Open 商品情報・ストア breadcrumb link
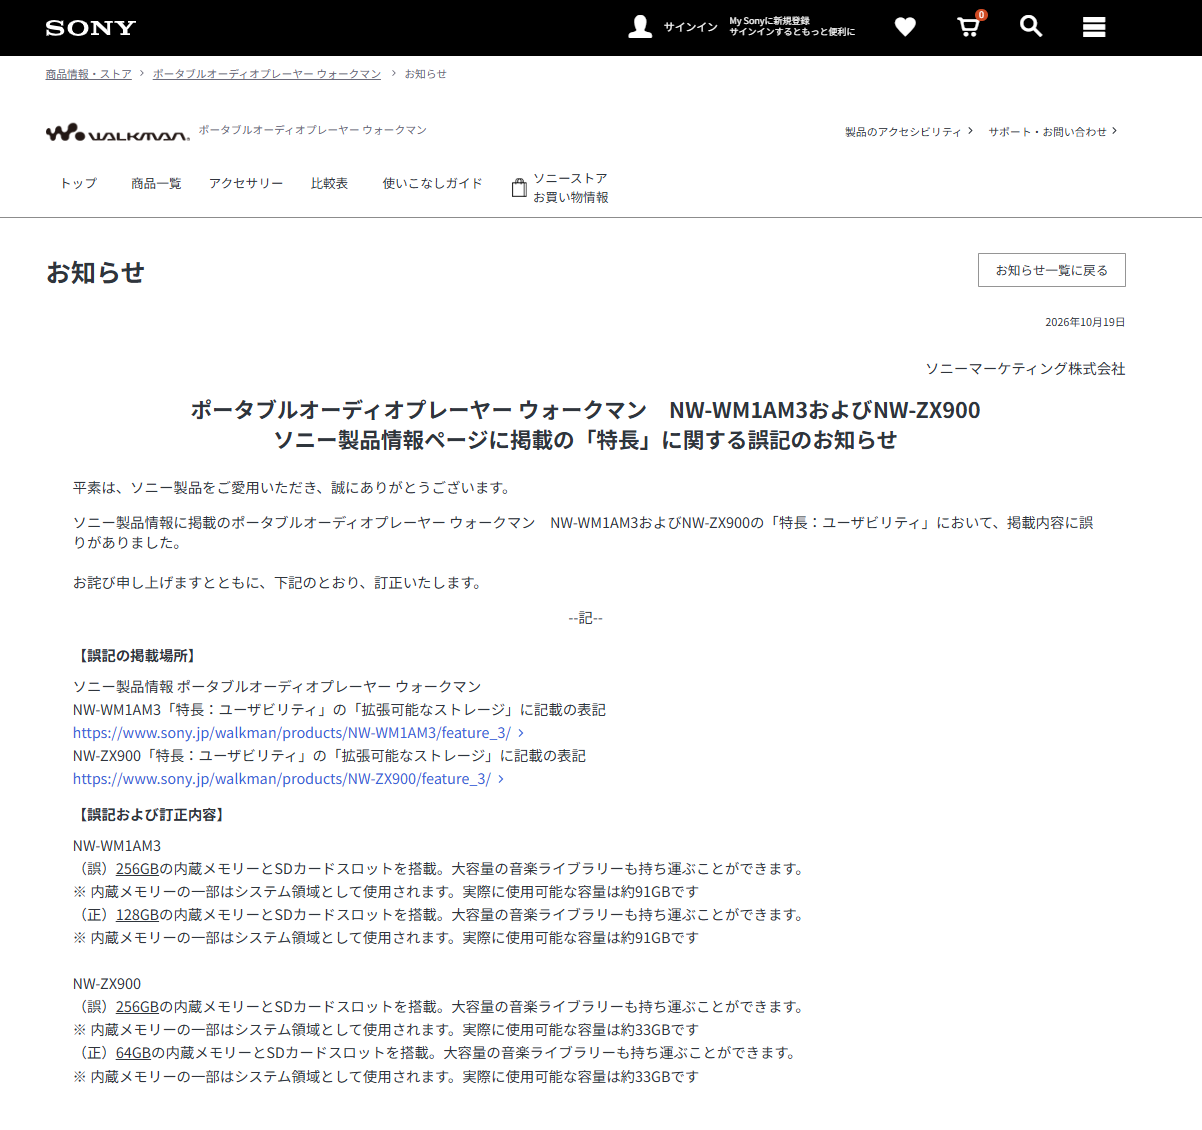Screen dimensions: 1202x1130 tap(88, 74)
